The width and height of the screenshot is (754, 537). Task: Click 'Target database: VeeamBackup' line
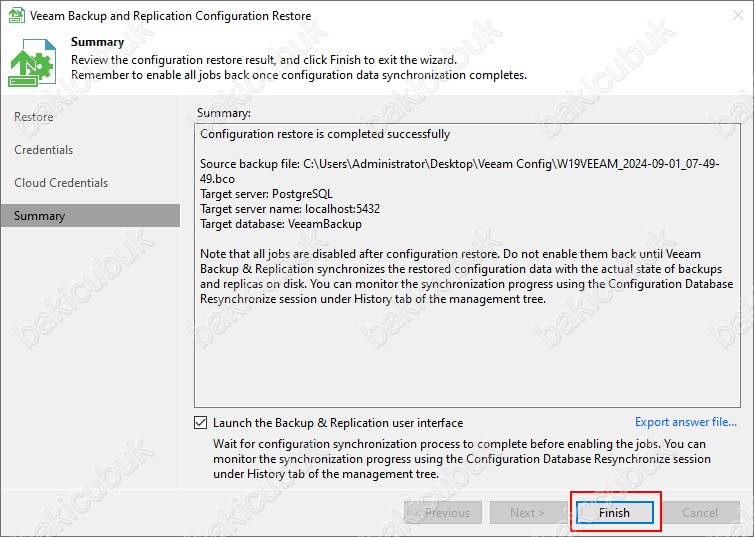pyautogui.click(x=281, y=224)
